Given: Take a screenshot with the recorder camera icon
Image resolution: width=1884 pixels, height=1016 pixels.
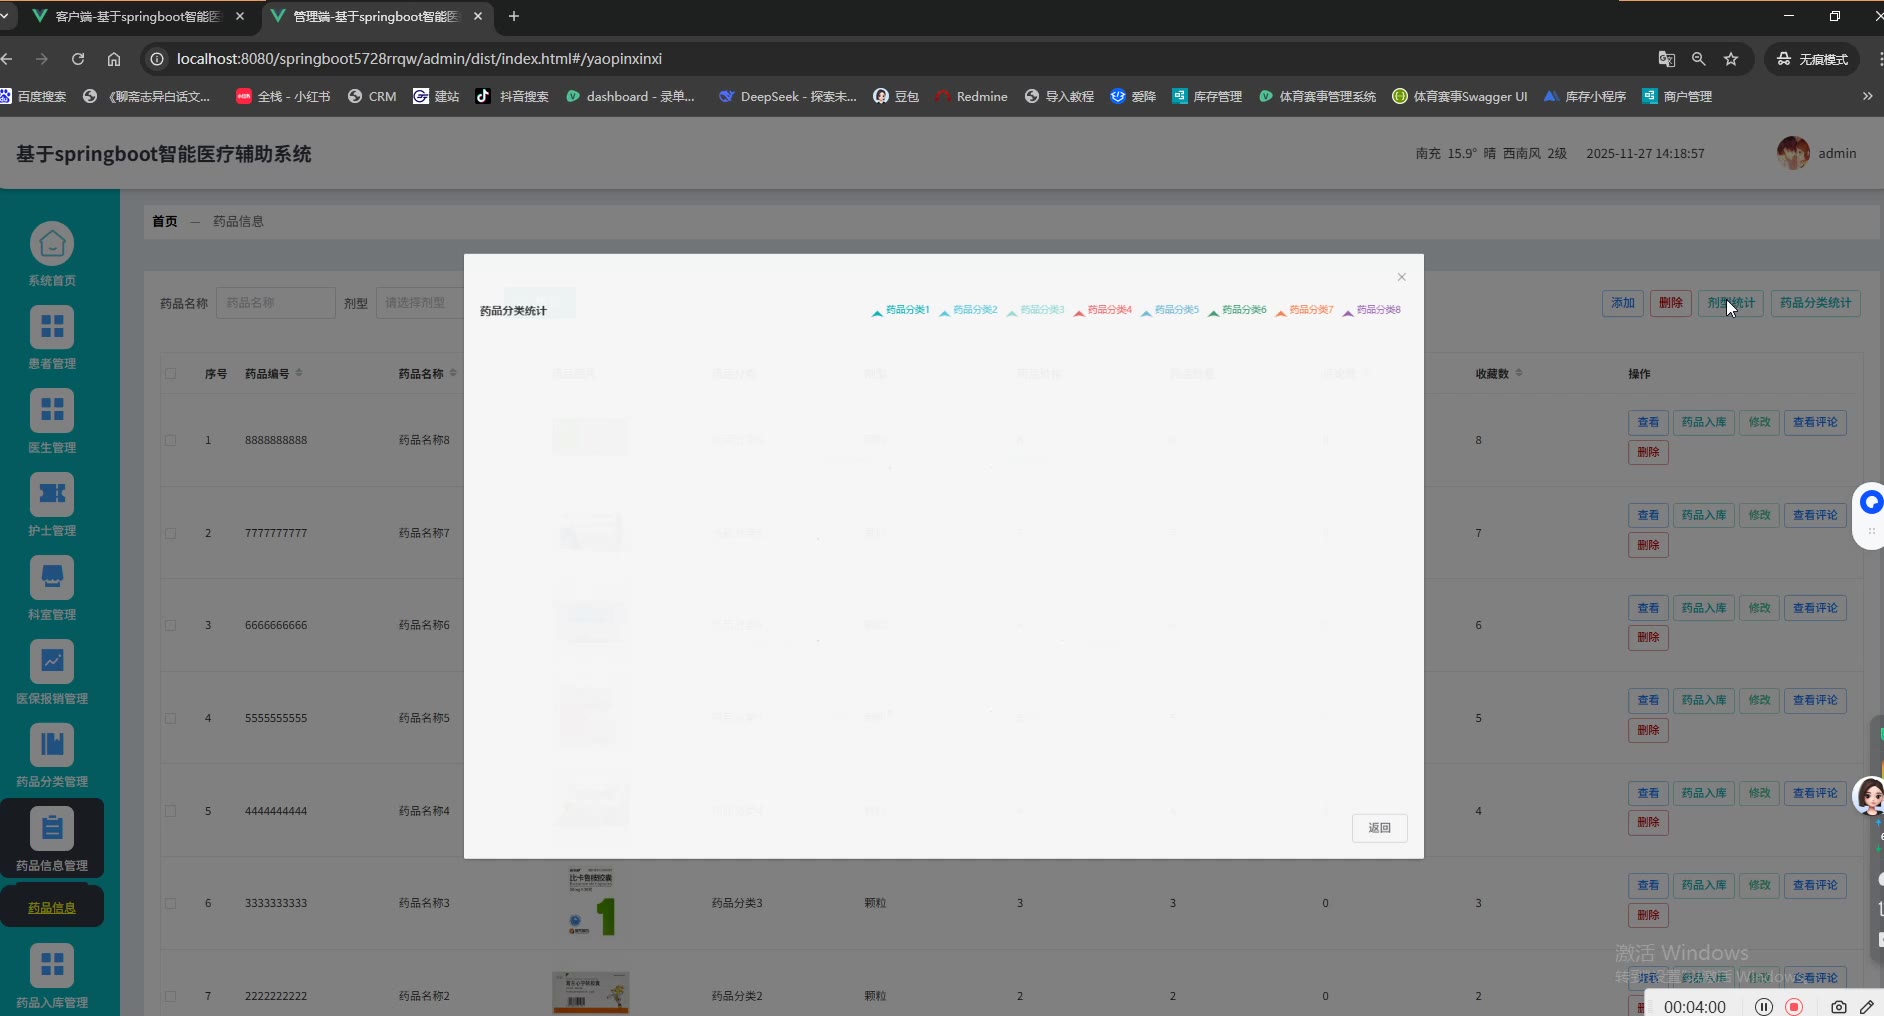Looking at the screenshot, I should pyautogui.click(x=1838, y=1007).
